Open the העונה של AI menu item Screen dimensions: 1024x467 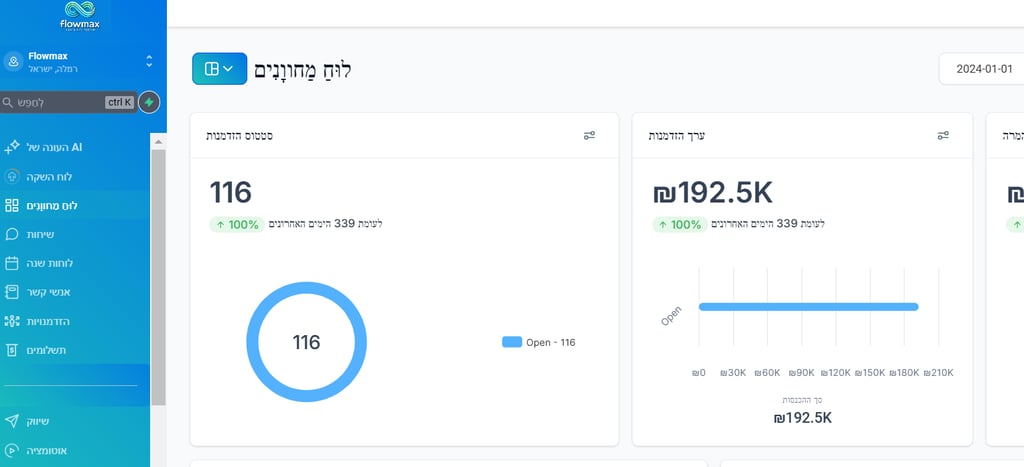click(54, 148)
